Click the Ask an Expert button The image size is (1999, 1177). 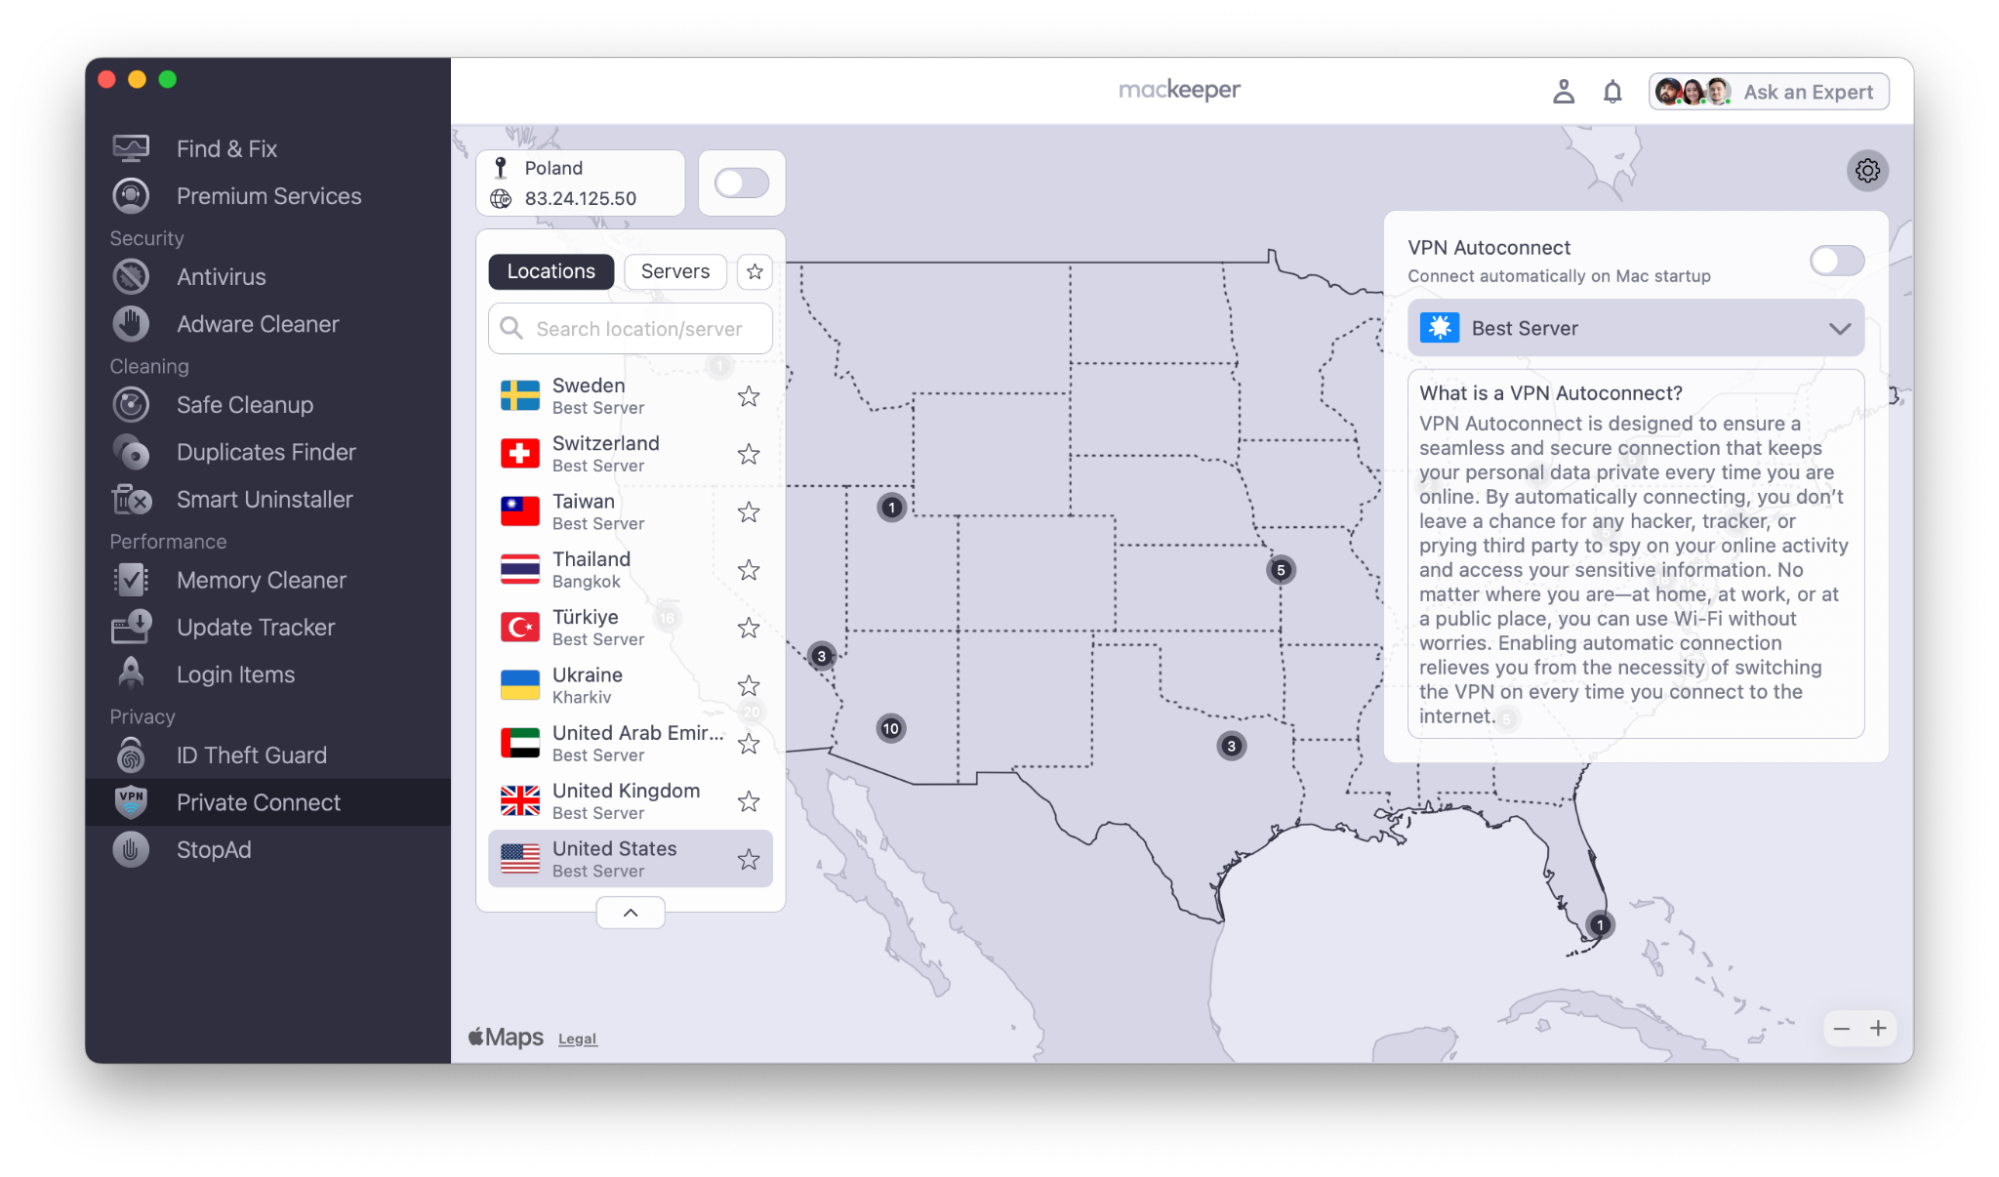pos(1768,91)
